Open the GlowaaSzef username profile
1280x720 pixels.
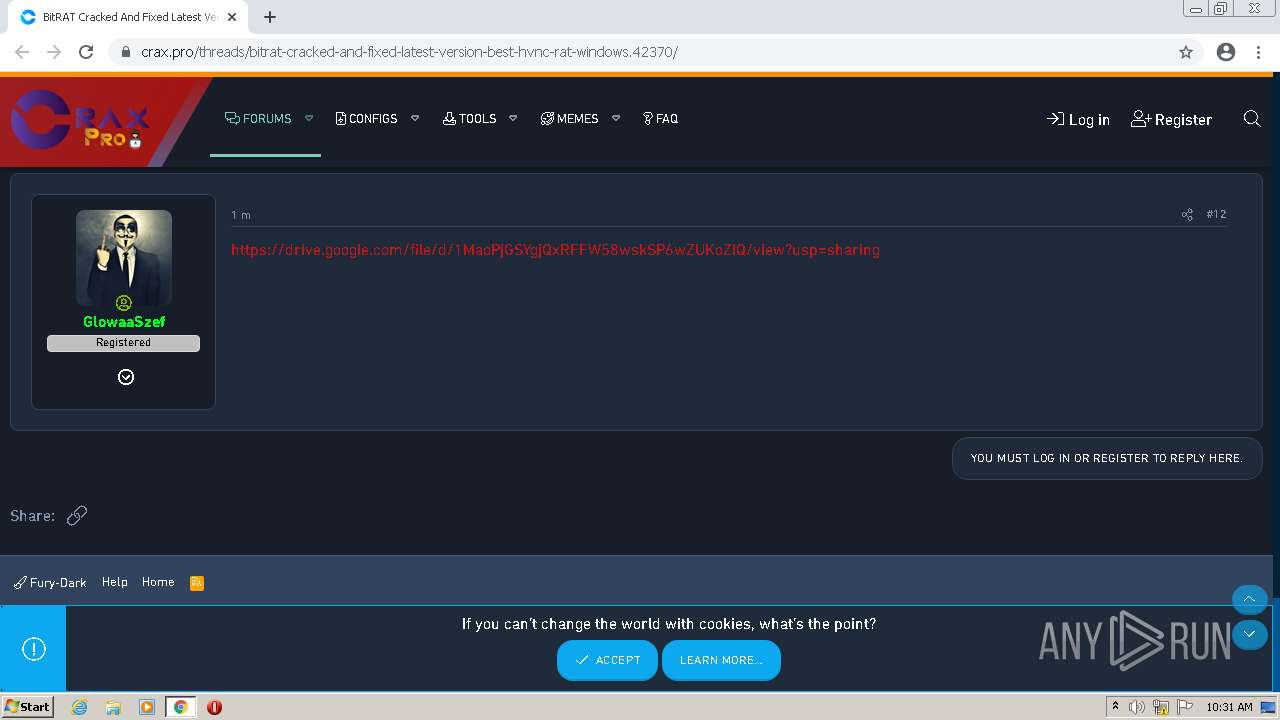click(124, 321)
